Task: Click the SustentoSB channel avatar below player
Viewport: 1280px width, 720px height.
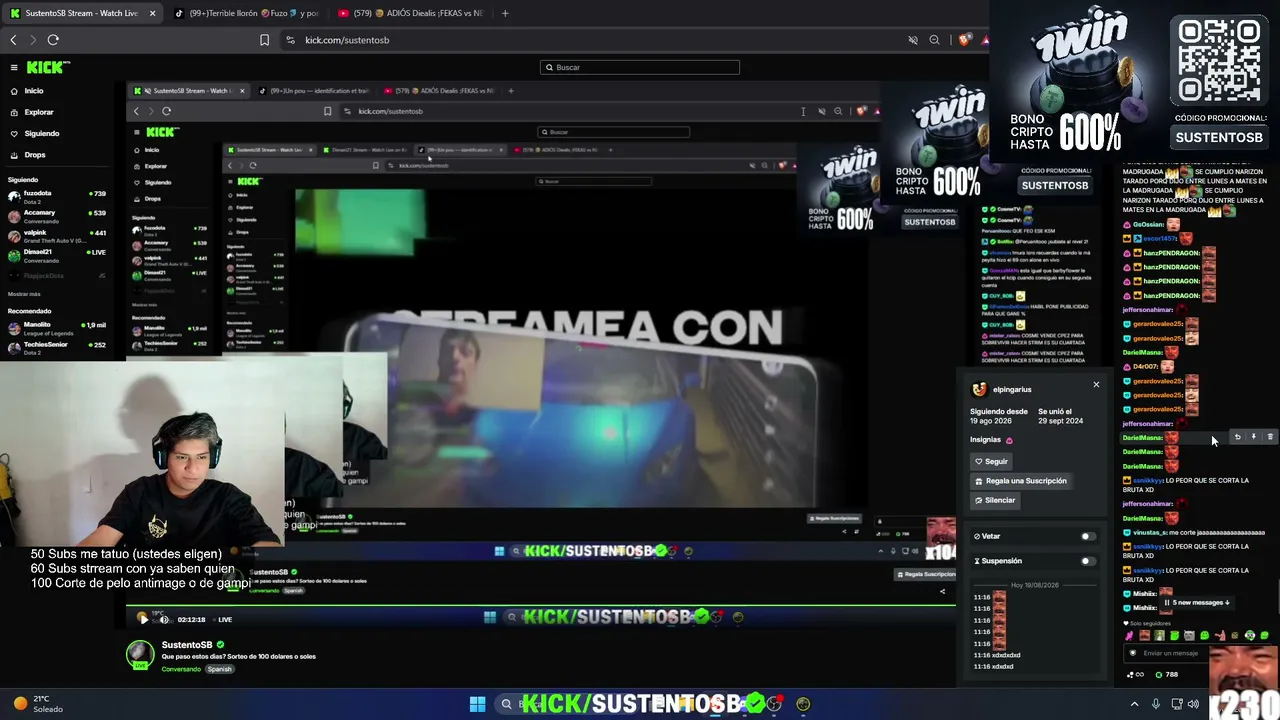Action: coord(140,655)
